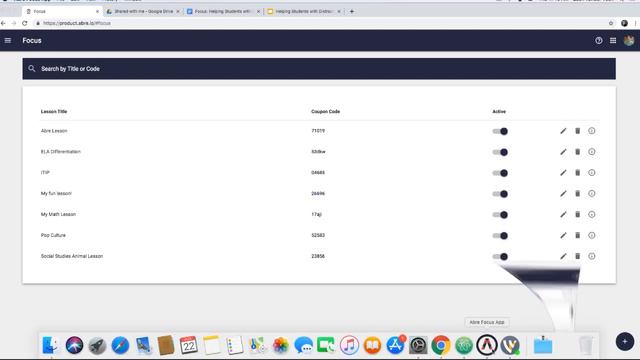
Task: Delete the Abre Lesson row
Action: 578,131
